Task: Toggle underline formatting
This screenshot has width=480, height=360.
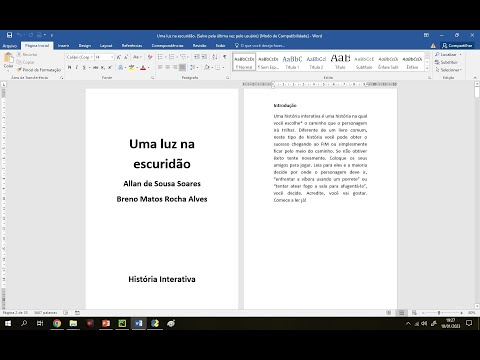Action: [x=84, y=67]
